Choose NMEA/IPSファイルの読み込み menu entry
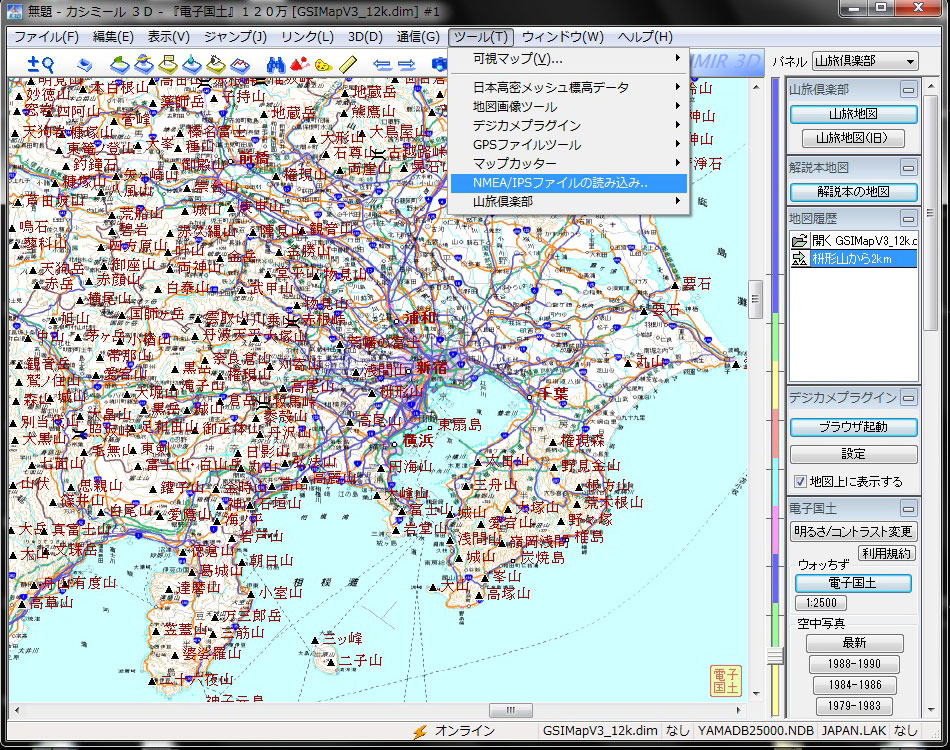Viewport: 950px width, 750px height. [x=569, y=182]
